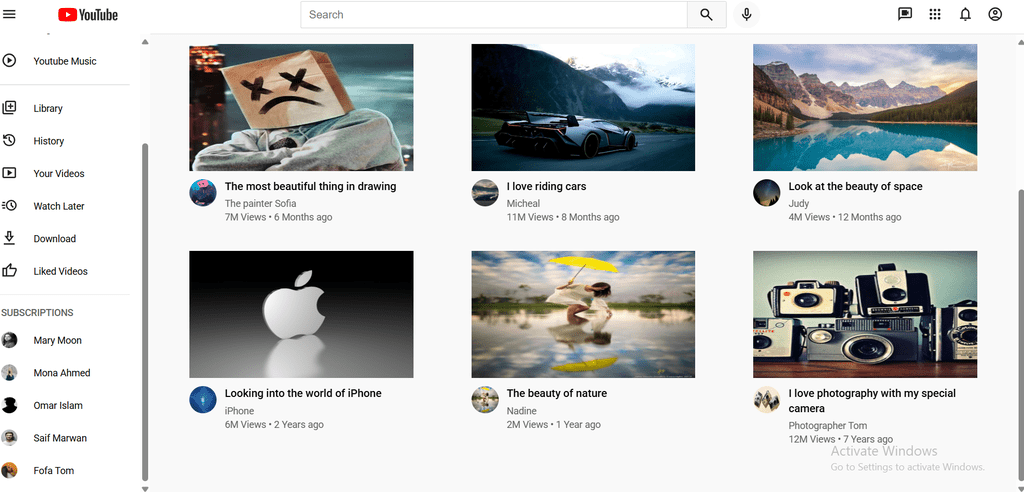Go to the YouTube logo home

point(88,14)
